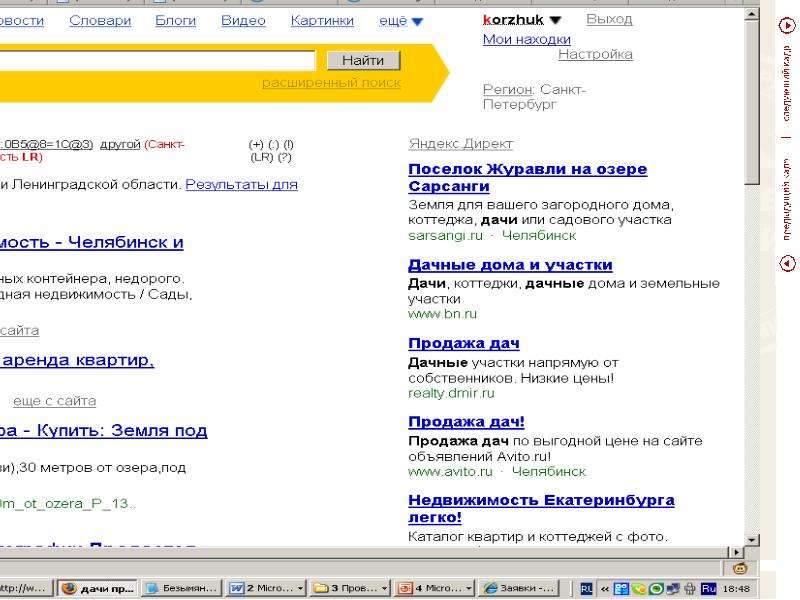Click the sarsangi.ru green URL
Screen dimensions: 800x600
pos(445,236)
